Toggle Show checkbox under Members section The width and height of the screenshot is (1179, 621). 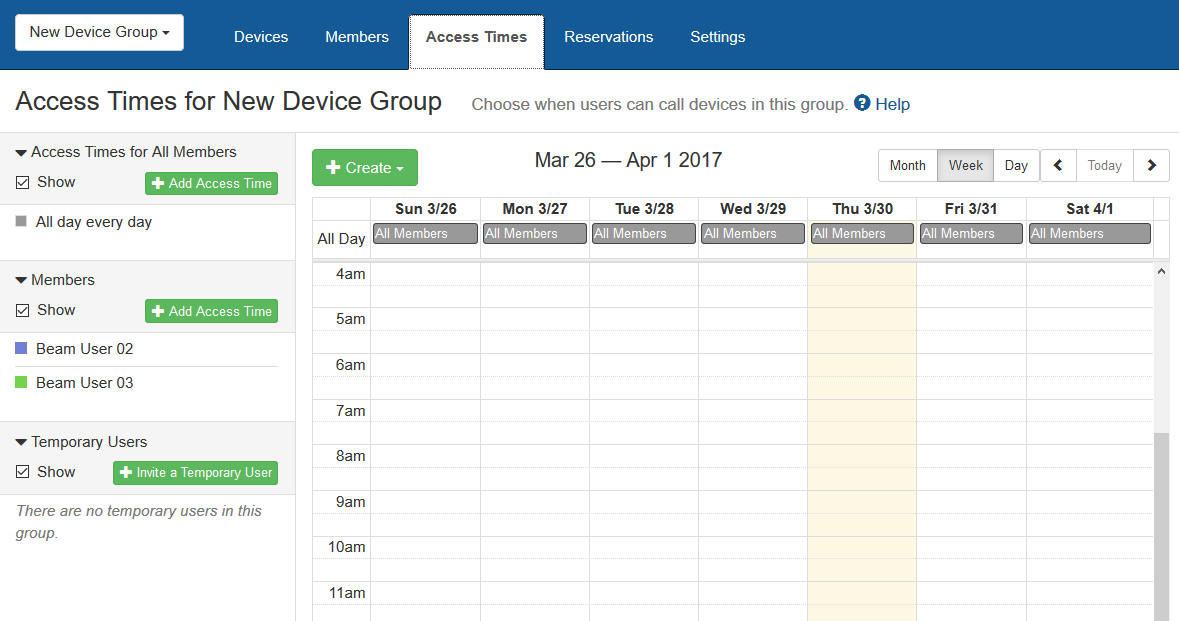tap(23, 311)
